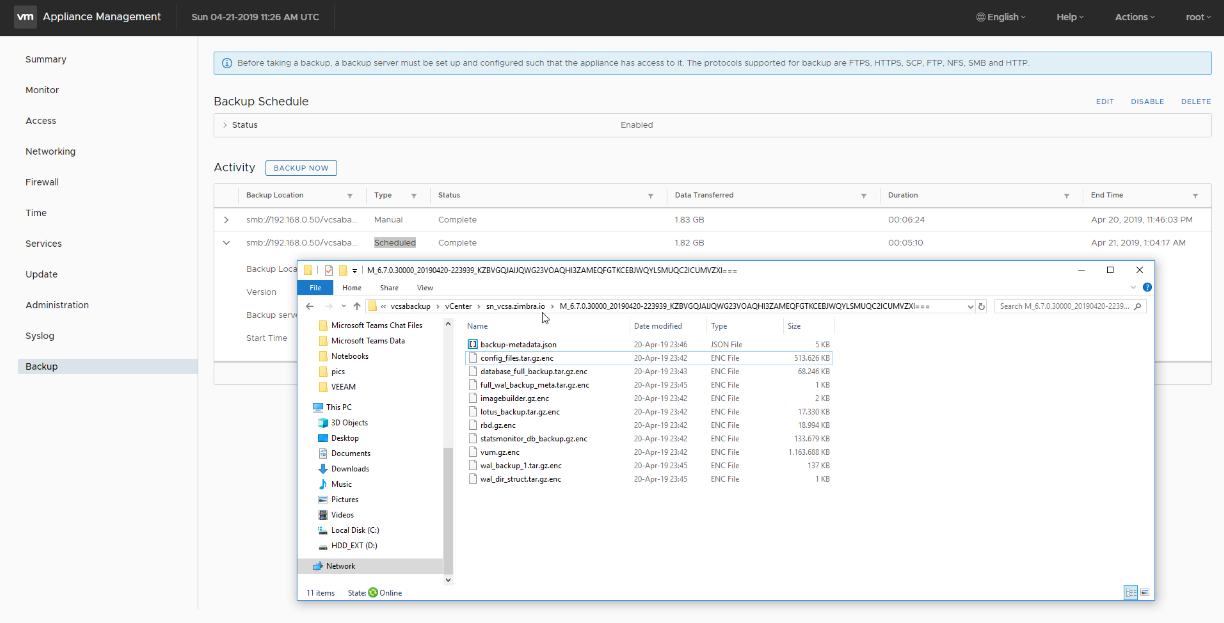The height and width of the screenshot is (623, 1224).
Task: Open the Home ribbon tab in Explorer
Action: point(352,287)
